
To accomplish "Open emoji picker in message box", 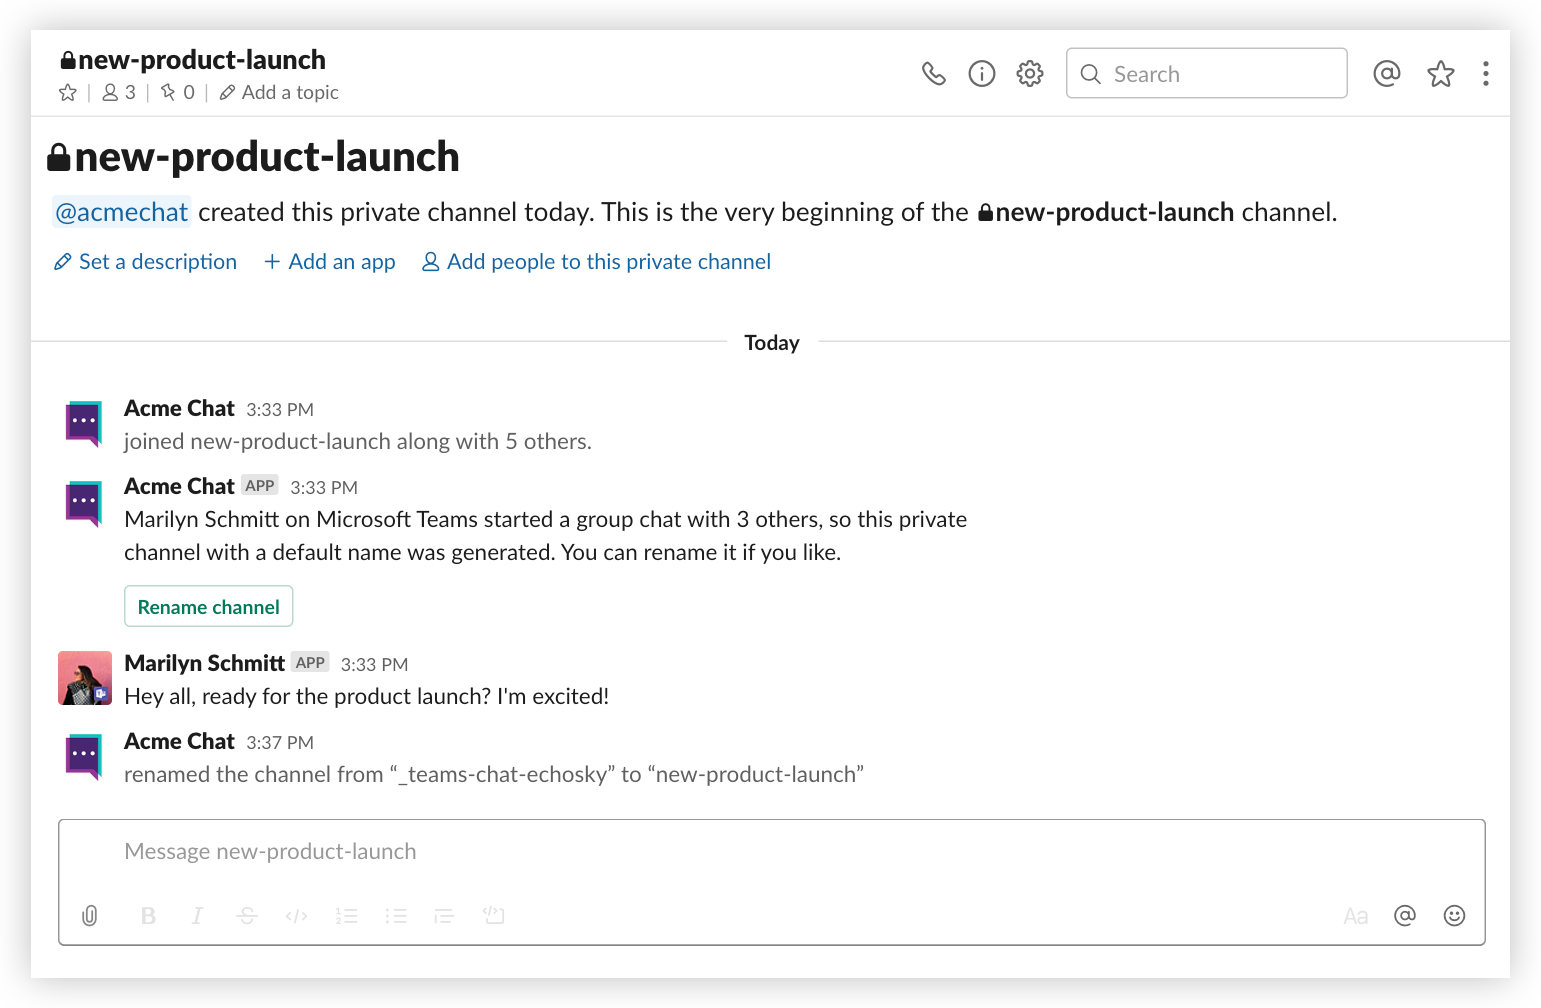I will coord(1454,916).
